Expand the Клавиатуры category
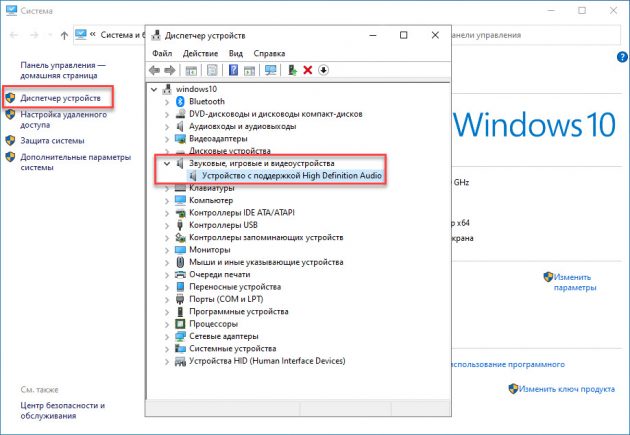The height and width of the screenshot is (435, 630). click(x=167, y=188)
